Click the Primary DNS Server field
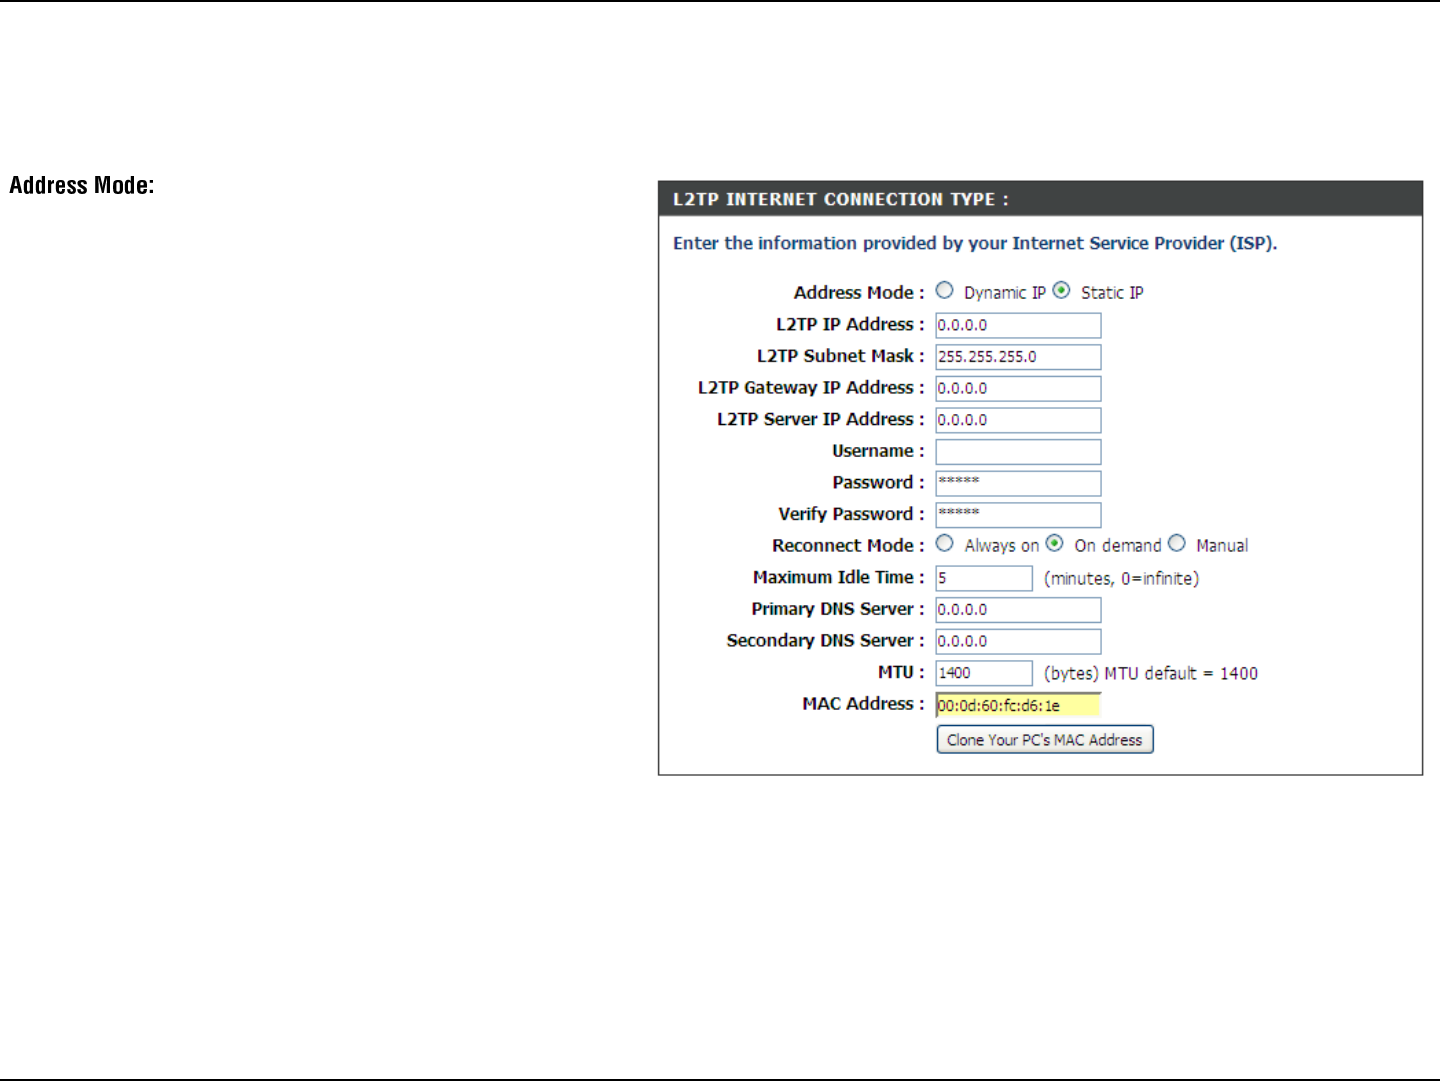Viewport: 1440px width, 1081px height. tap(1017, 610)
